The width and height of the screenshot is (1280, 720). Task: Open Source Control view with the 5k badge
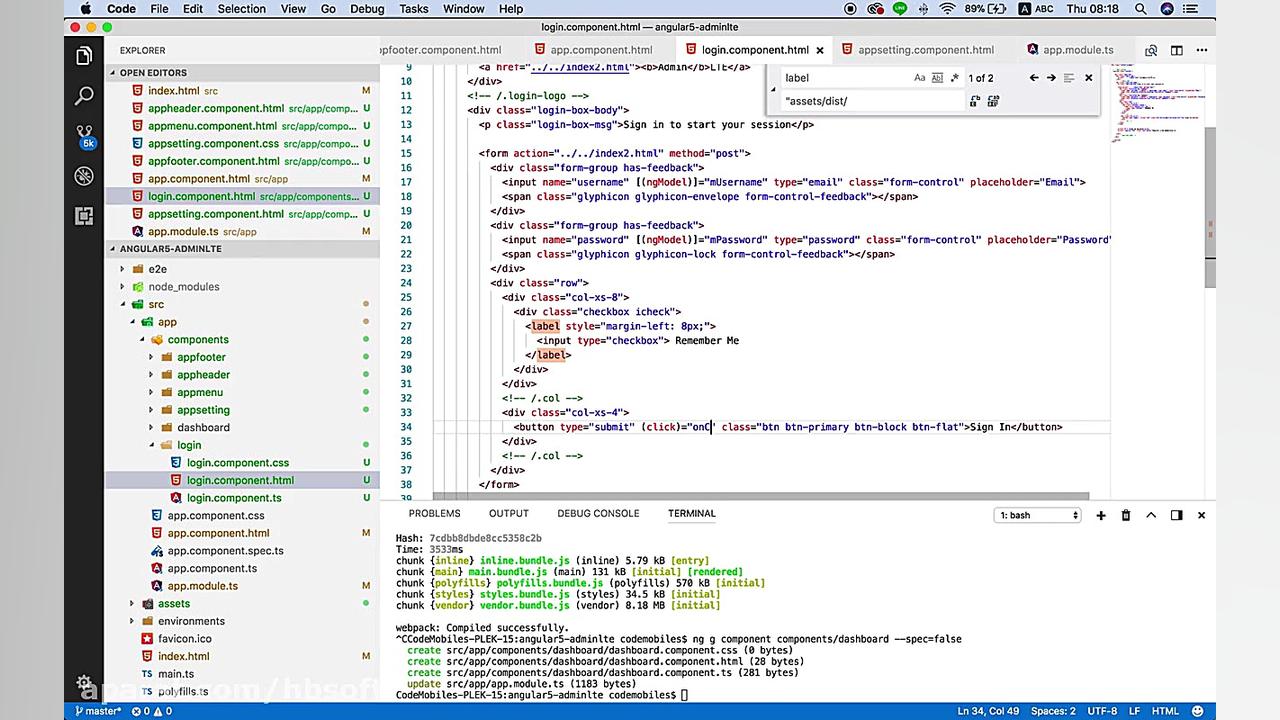click(84, 136)
